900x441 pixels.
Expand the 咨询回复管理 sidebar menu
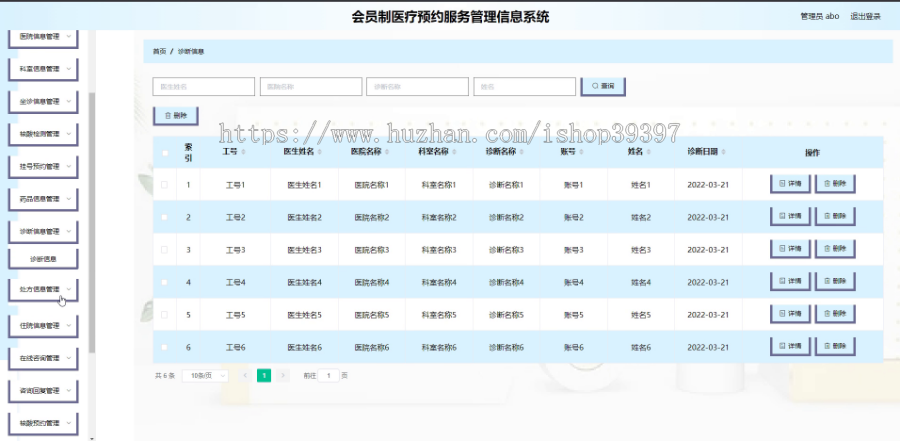[43, 391]
